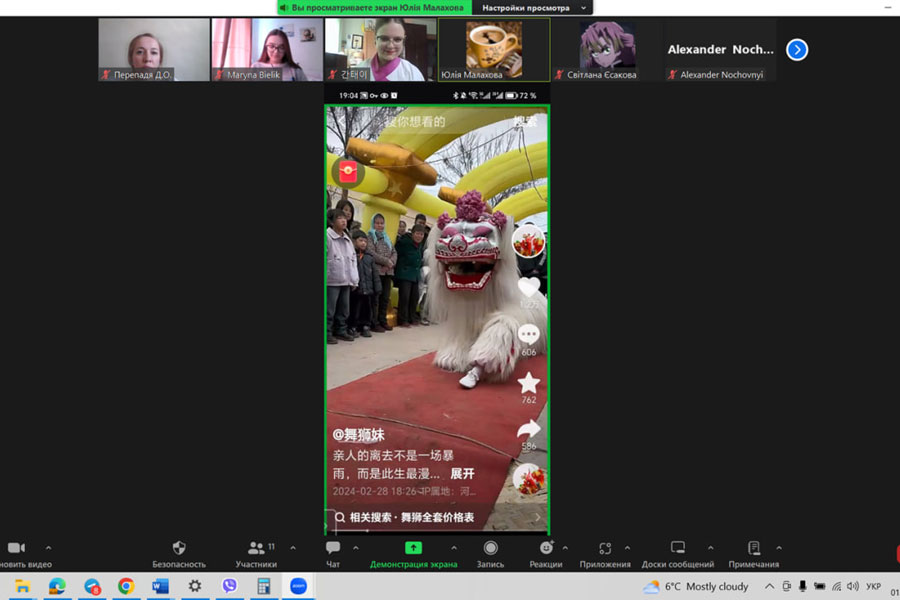Image resolution: width=900 pixels, height=600 pixels.
Task: Expand the arrow next to Чат
Action: click(356, 548)
